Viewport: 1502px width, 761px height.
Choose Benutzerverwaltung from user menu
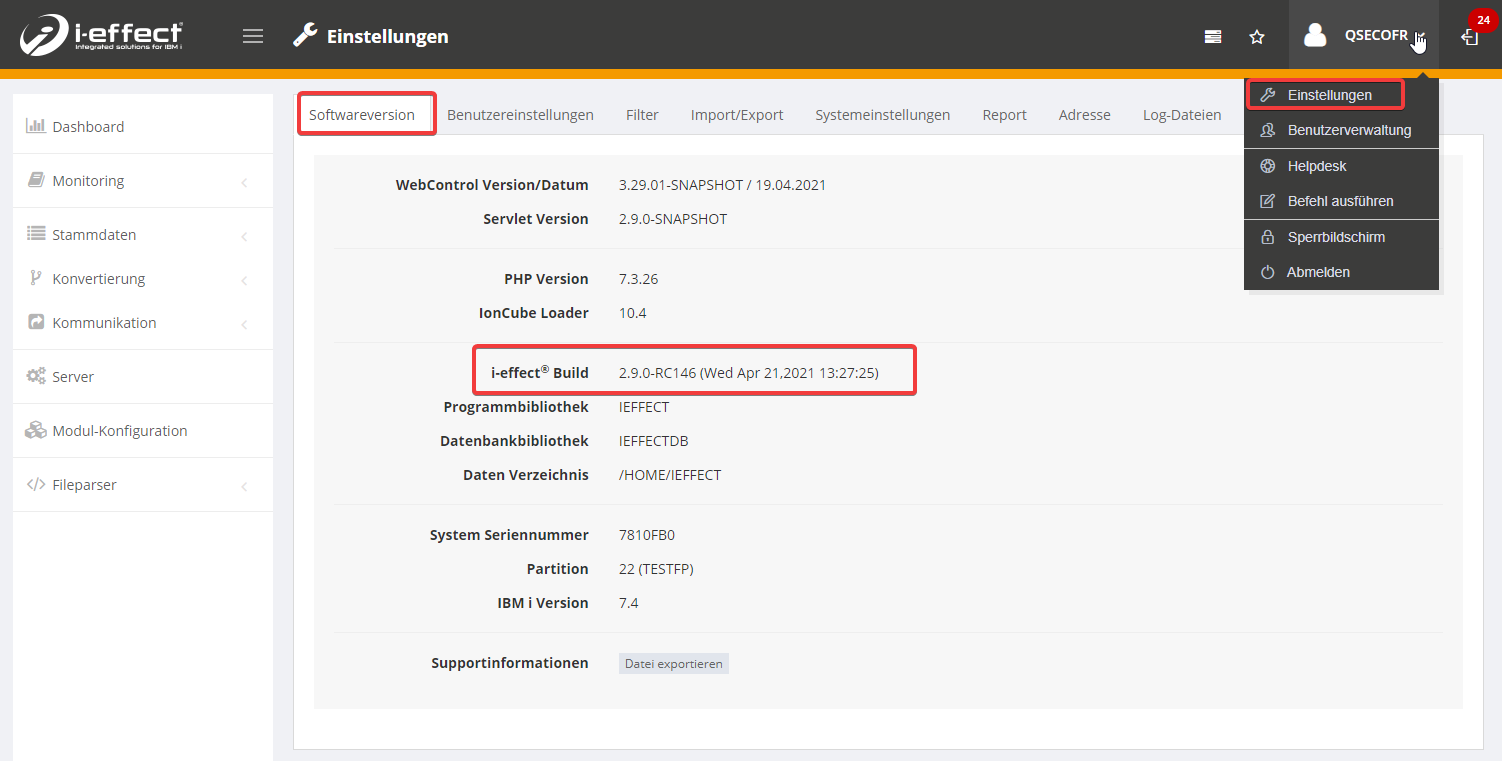pyautogui.click(x=1348, y=130)
